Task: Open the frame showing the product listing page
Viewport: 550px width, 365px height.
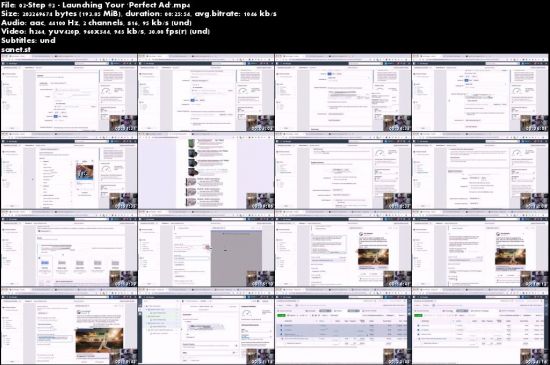Action: coord(206,170)
